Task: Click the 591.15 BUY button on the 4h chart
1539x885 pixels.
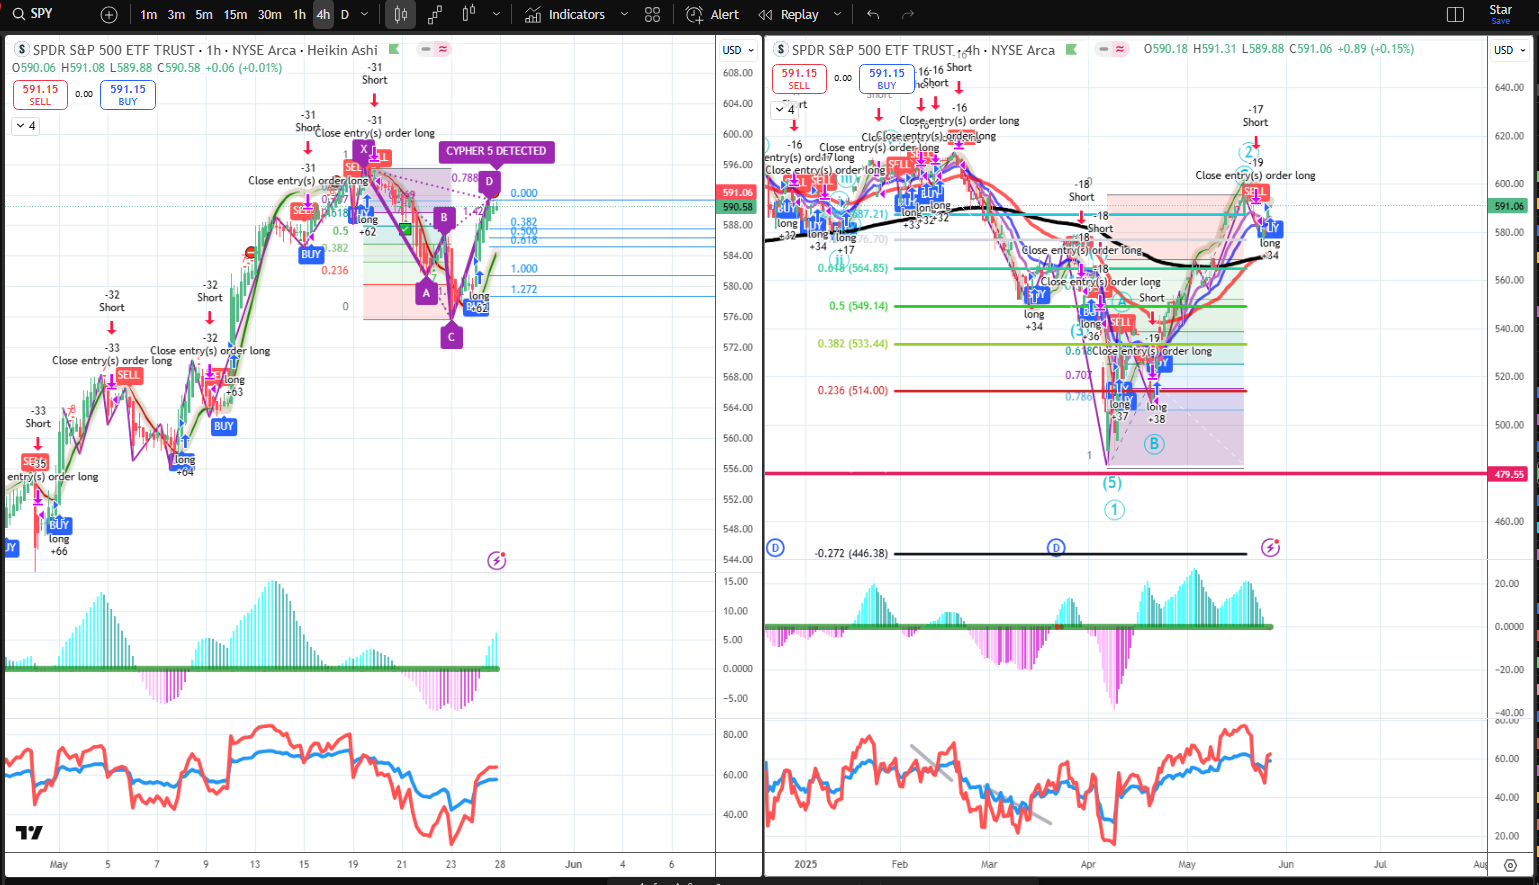Action: (x=887, y=78)
